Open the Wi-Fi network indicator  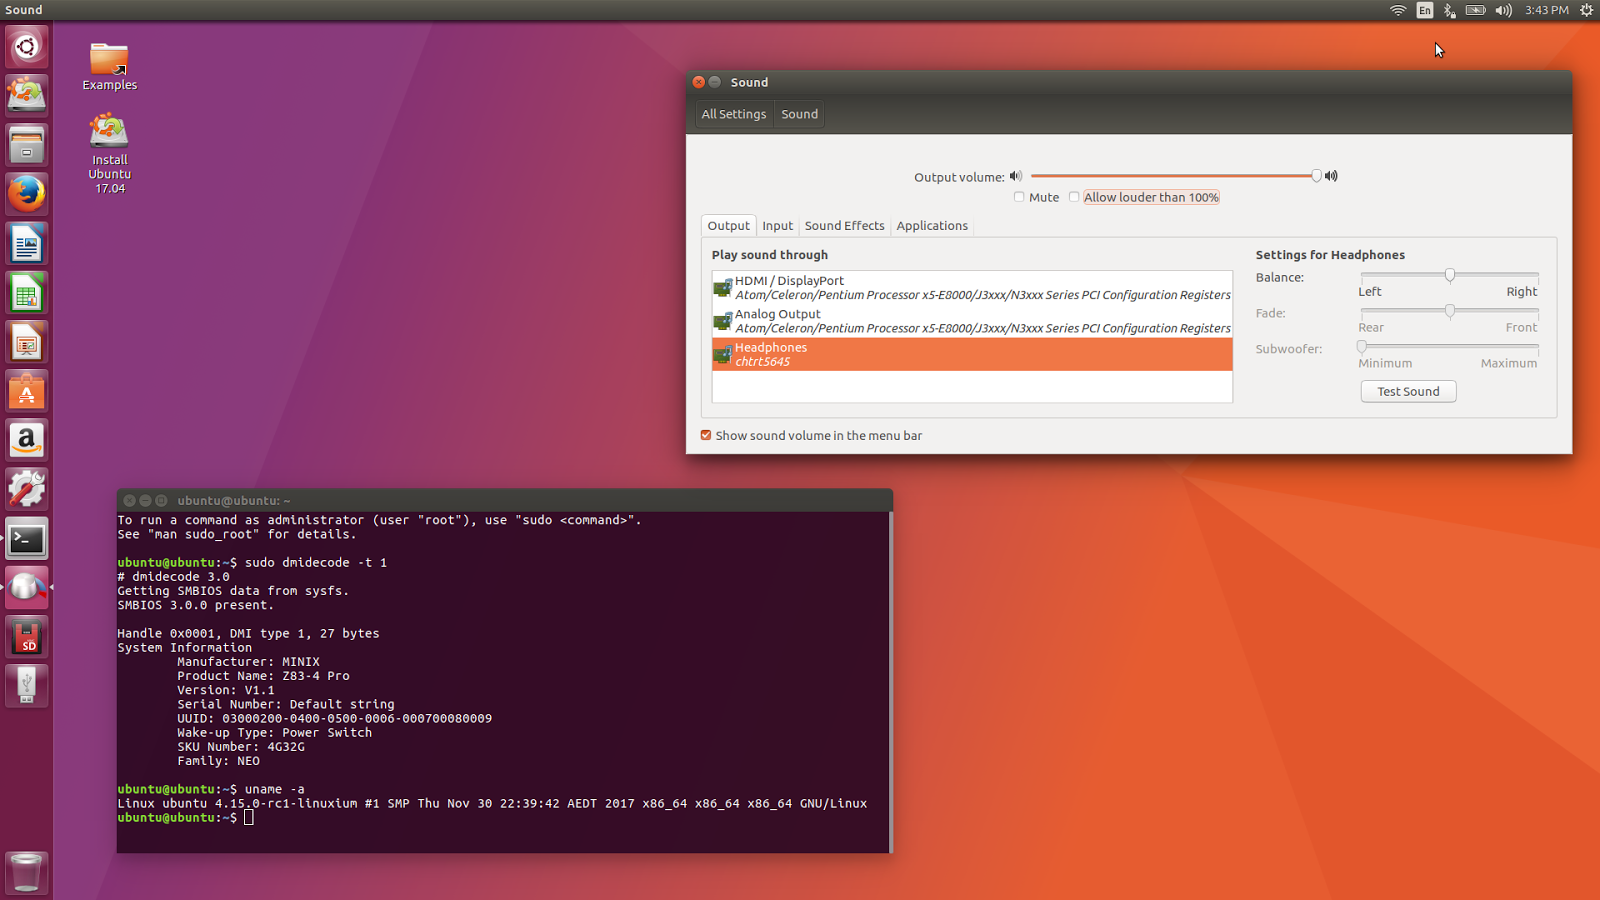(1398, 10)
